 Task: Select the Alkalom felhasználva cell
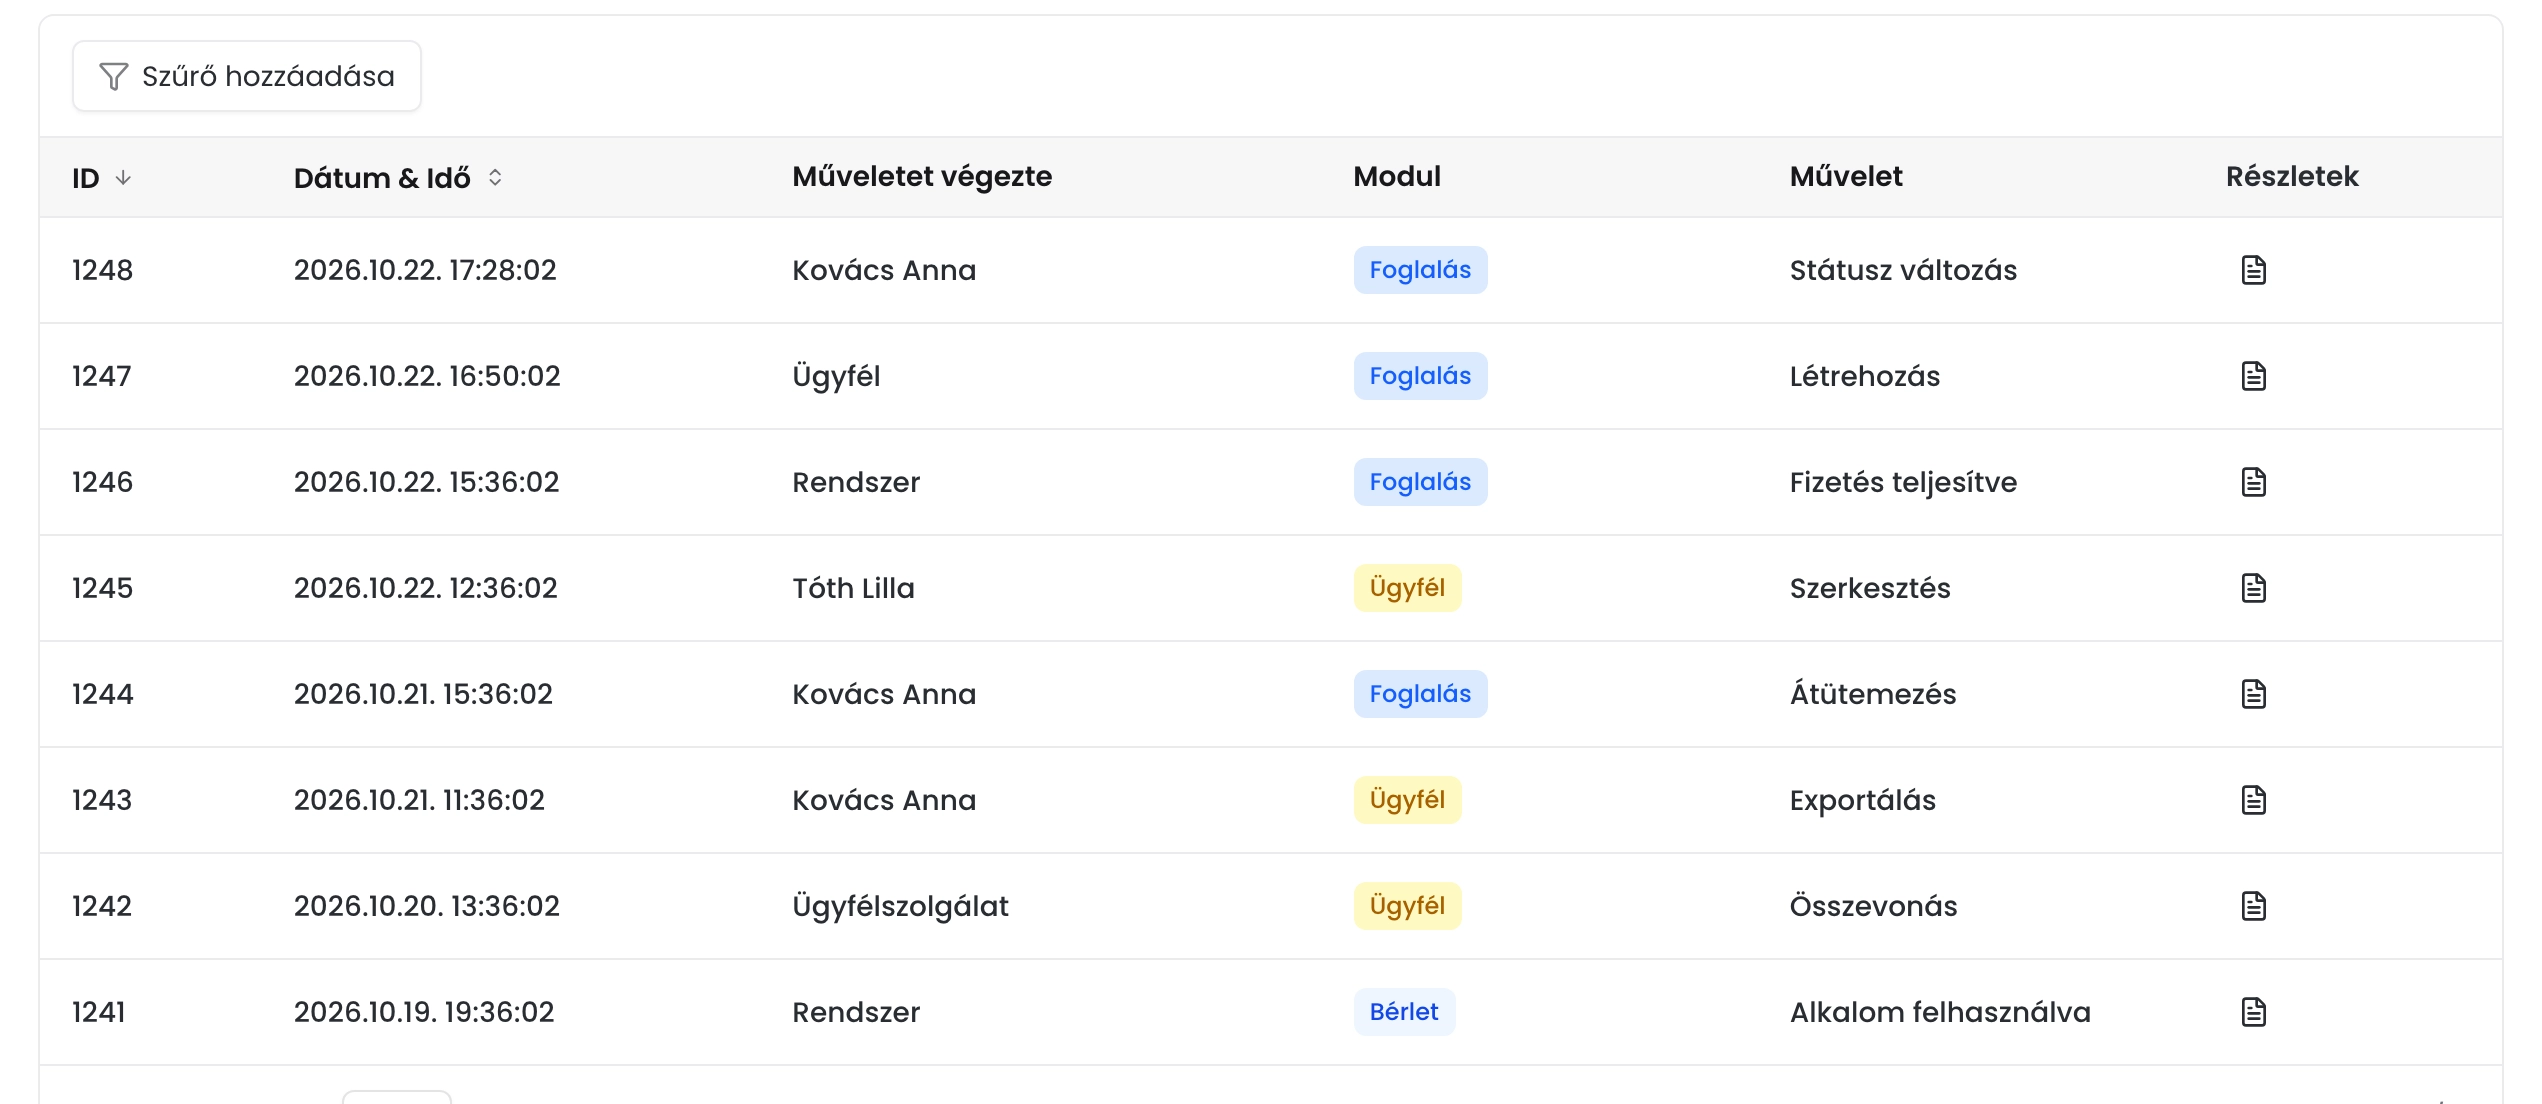coord(1940,1012)
